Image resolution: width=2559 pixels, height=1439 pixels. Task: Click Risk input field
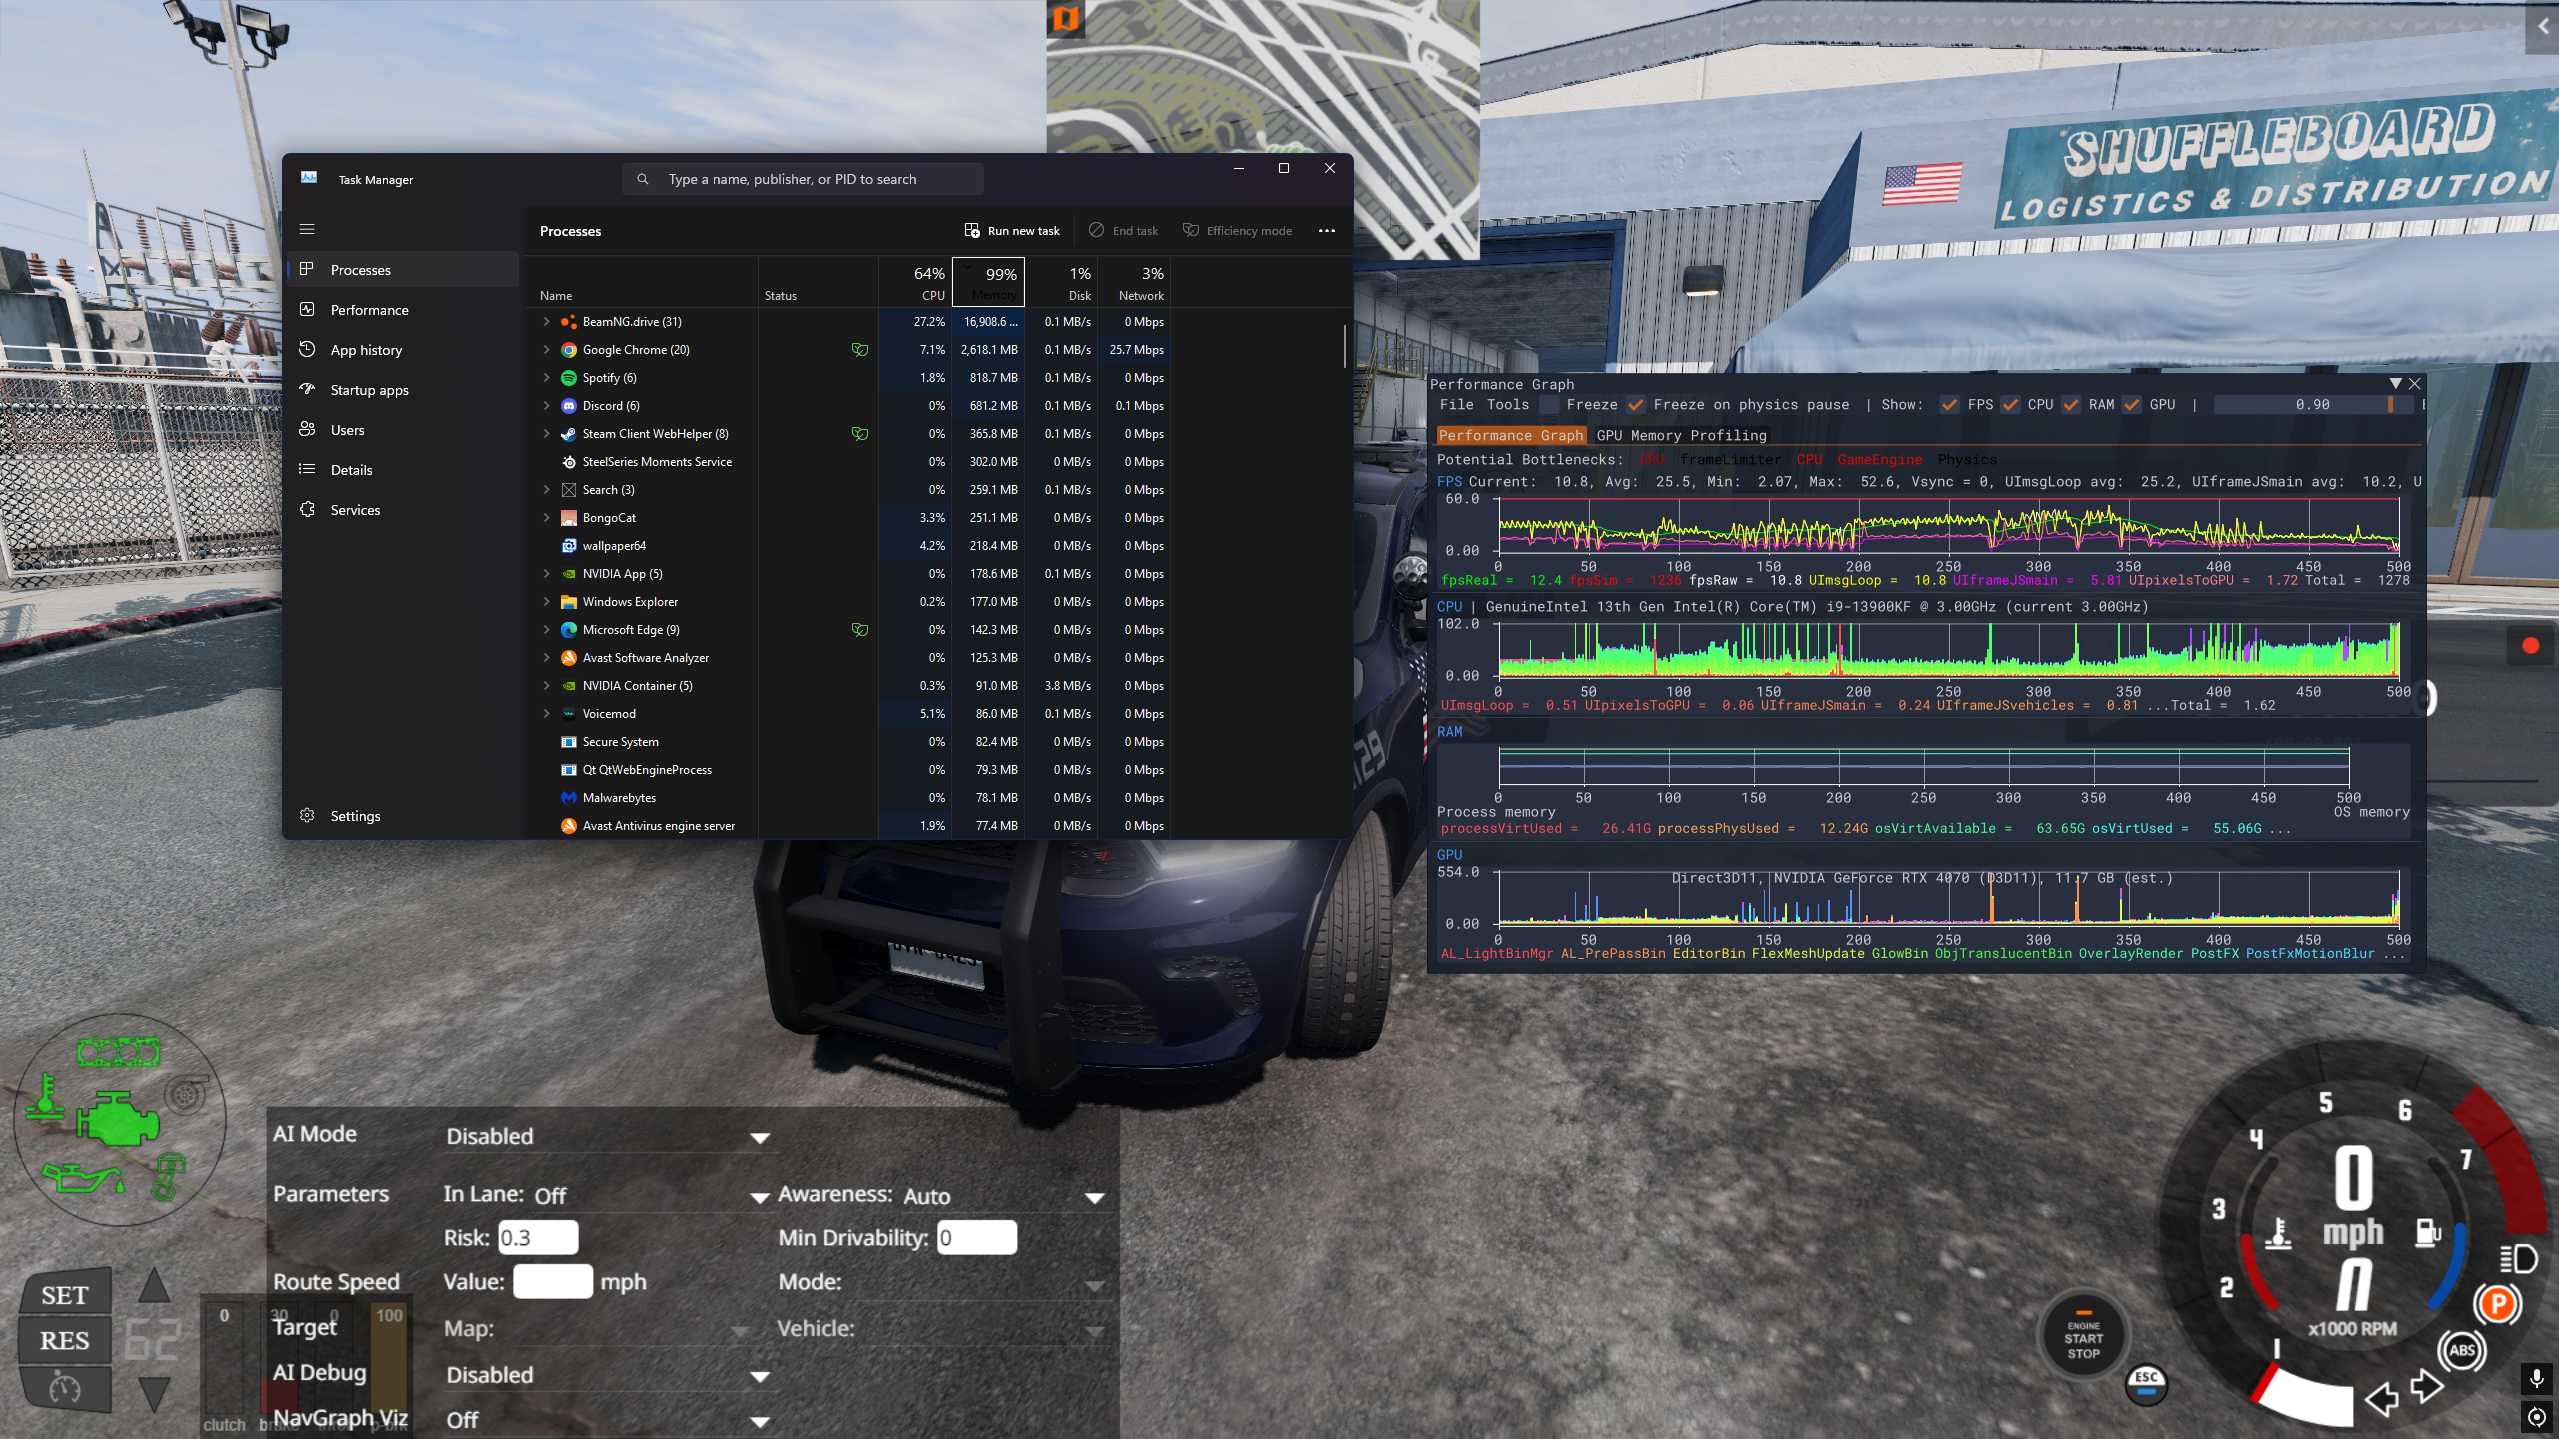pyautogui.click(x=538, y=1238)
